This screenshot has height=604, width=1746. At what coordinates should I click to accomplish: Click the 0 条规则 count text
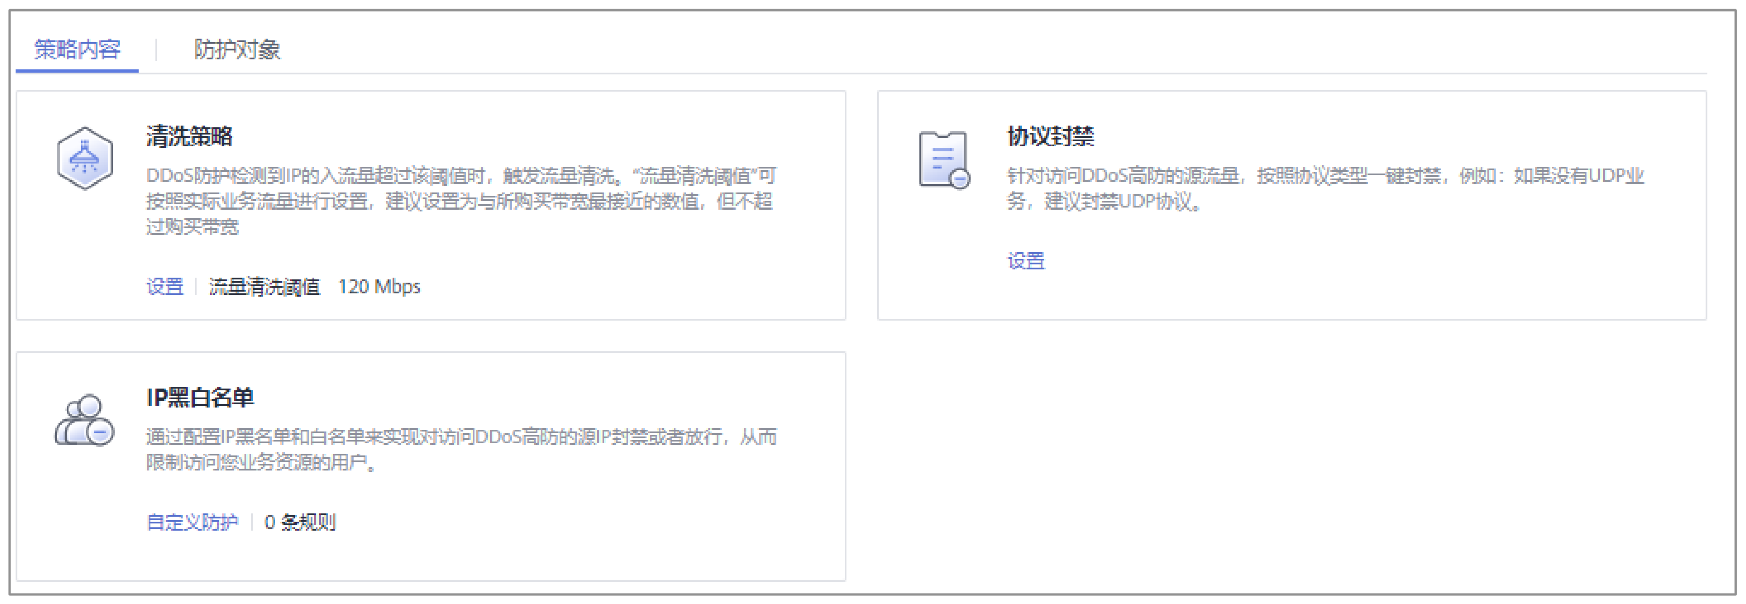point(300,522)
